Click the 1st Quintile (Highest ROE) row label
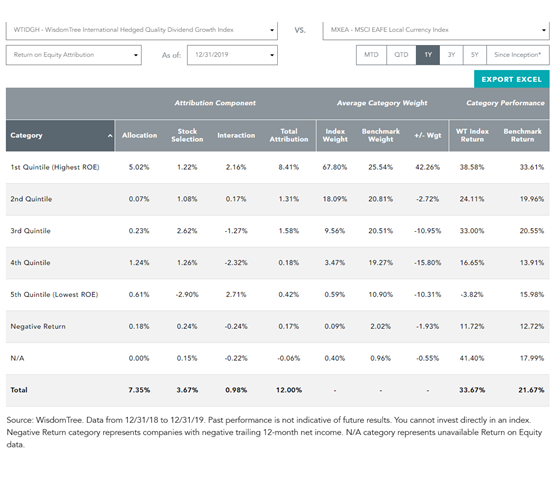This screenshot has width=555, height=483. pyautogui.click(x=55, y=167)
